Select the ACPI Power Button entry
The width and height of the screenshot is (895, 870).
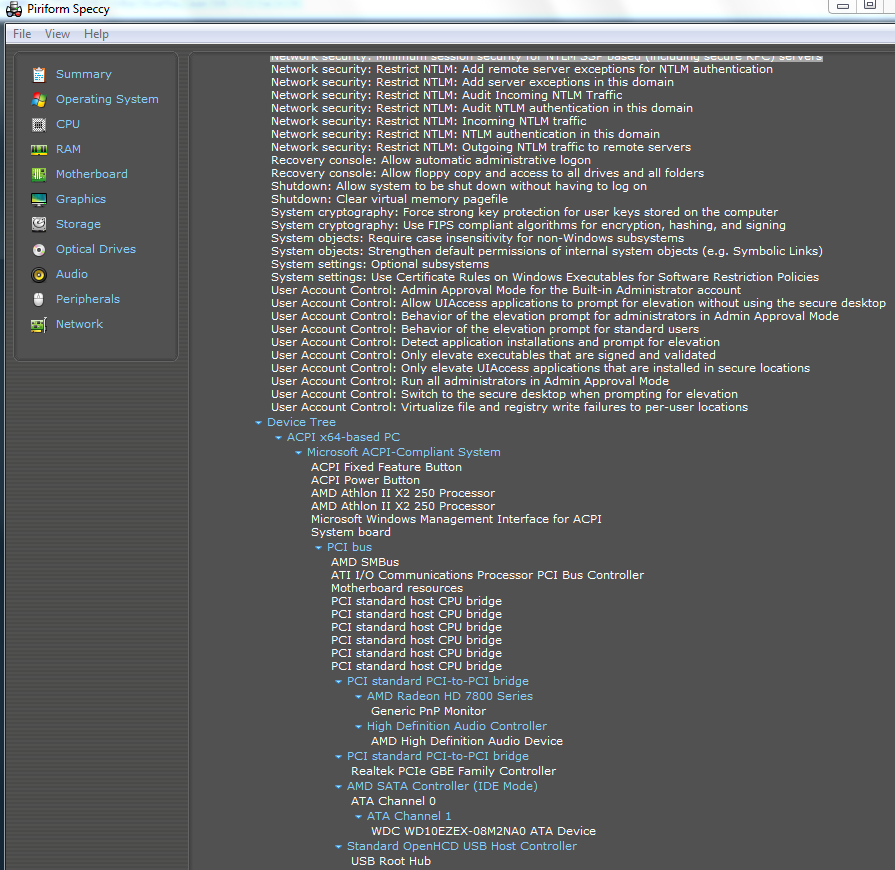pos(365,480)
